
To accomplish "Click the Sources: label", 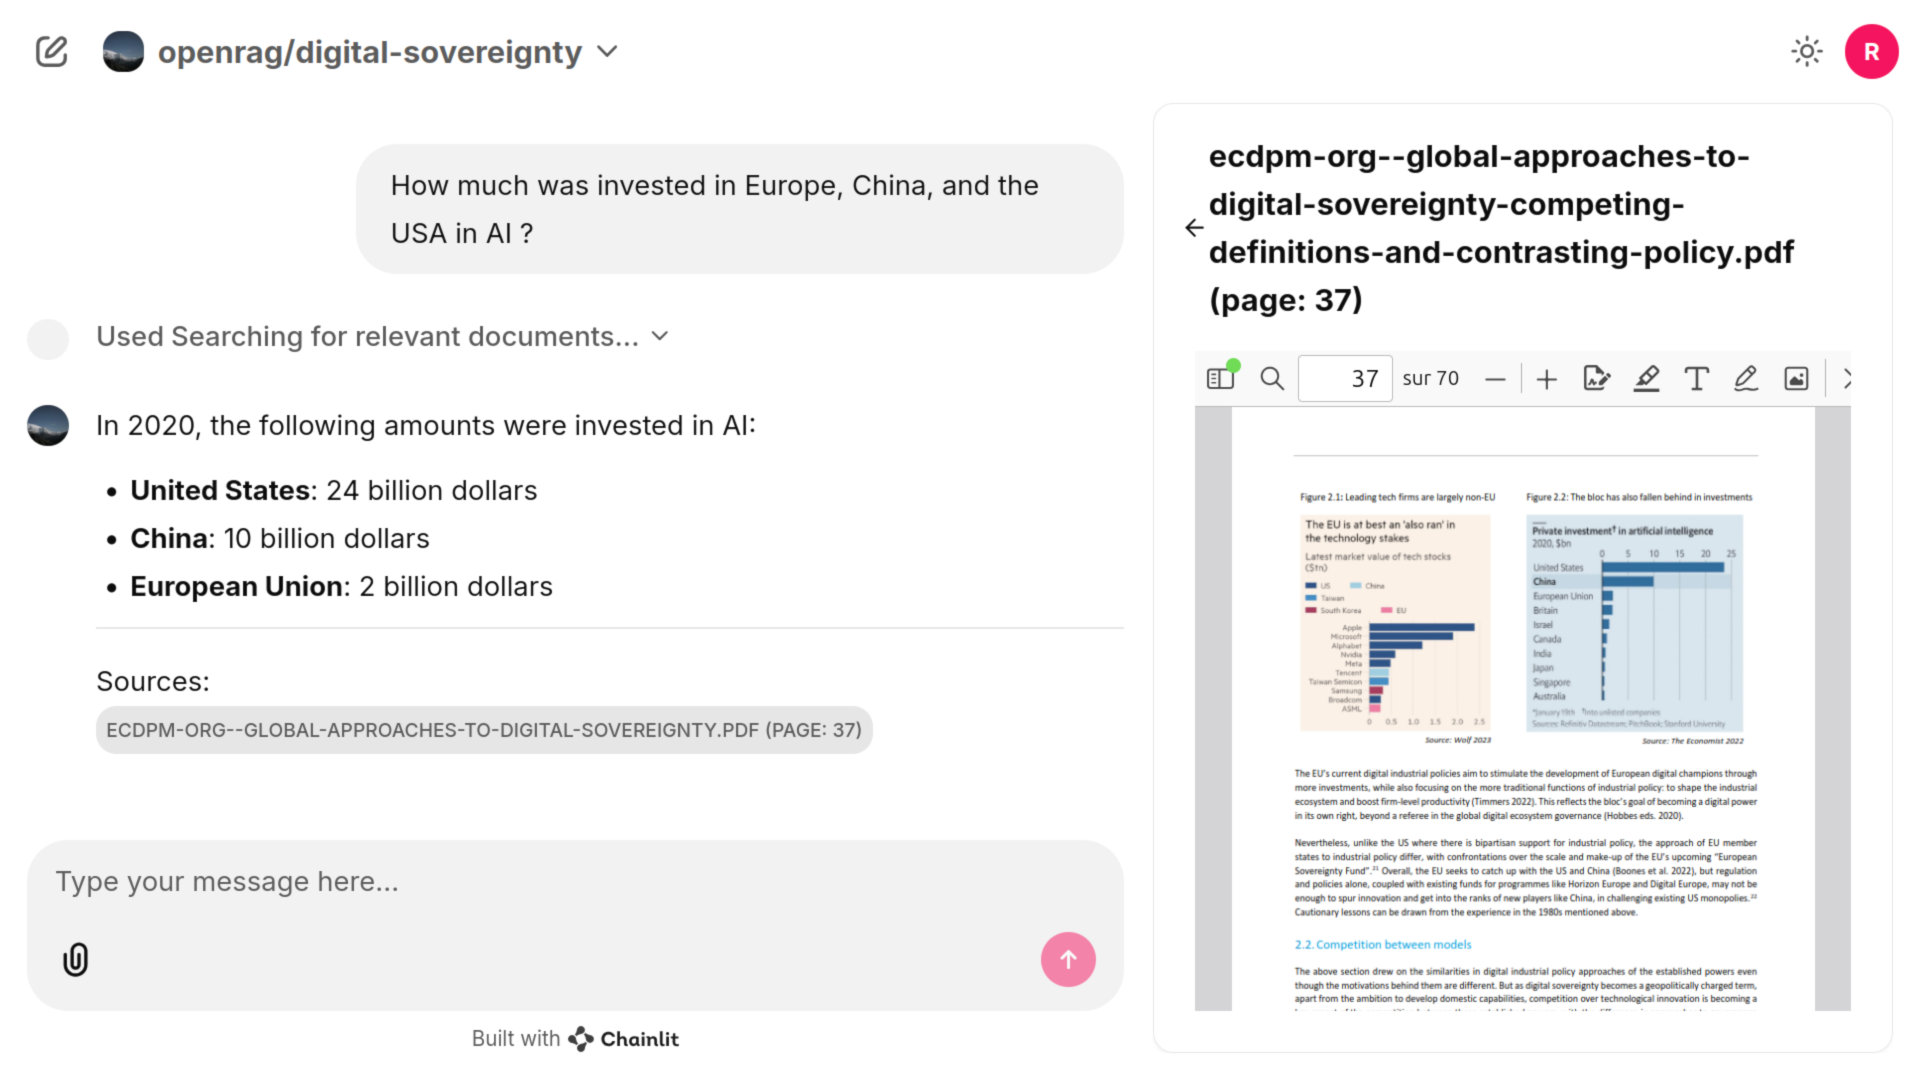I will (x=153, y=682).
